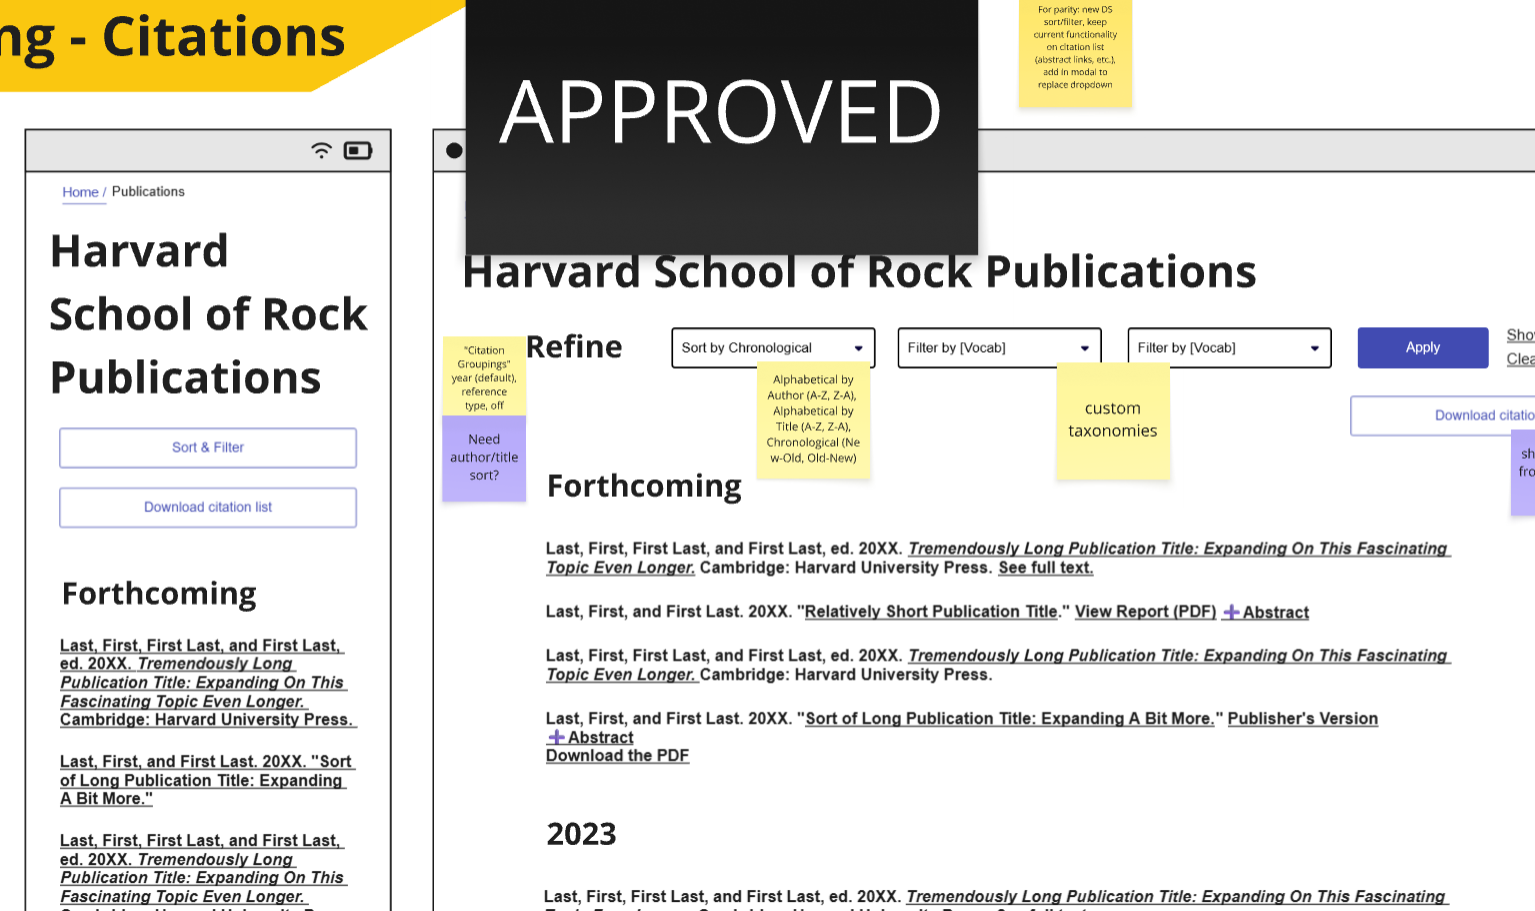Select the Need author/title sort sticky note
Image resolution: width=1535 pixels, height=911 pixels.
coord(484,458)
